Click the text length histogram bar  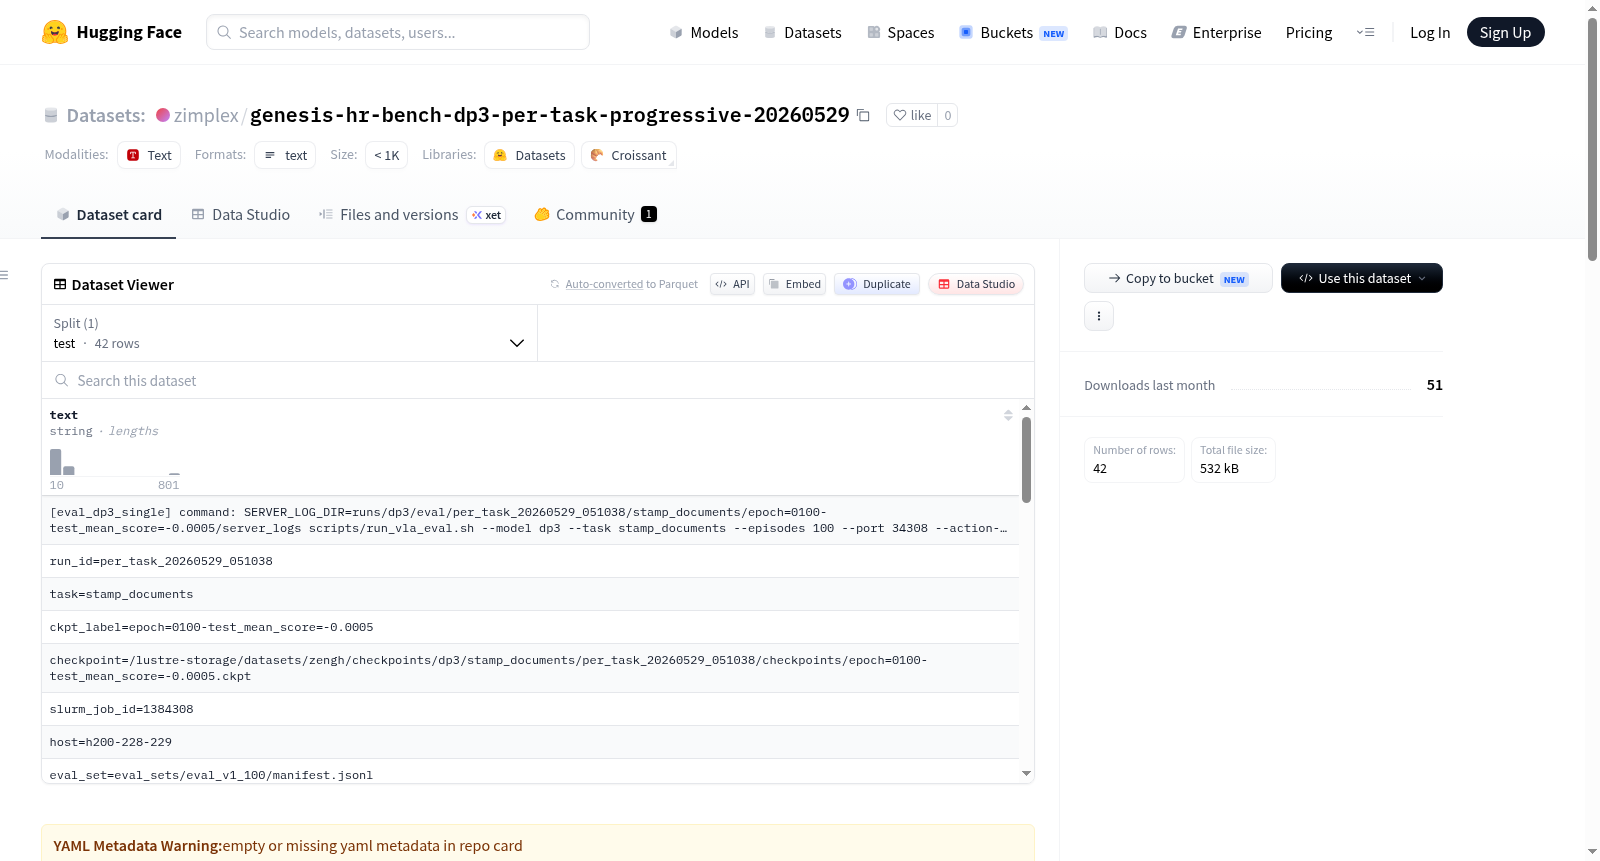coord(56,461)
